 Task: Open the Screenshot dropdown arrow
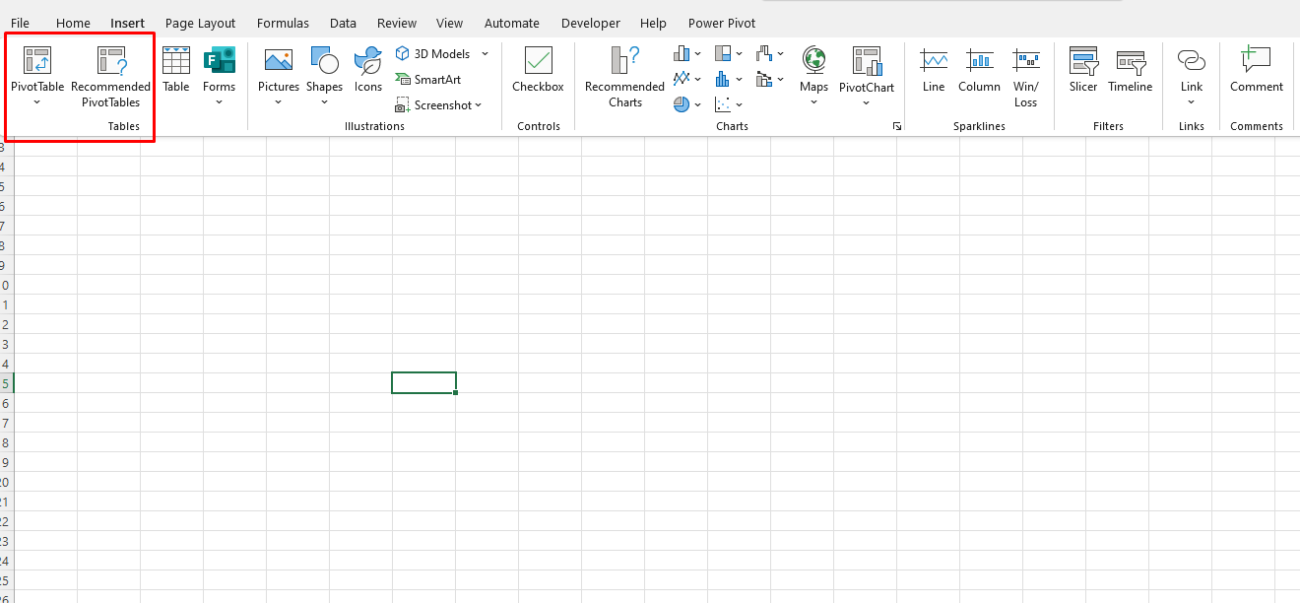(478, 105)
